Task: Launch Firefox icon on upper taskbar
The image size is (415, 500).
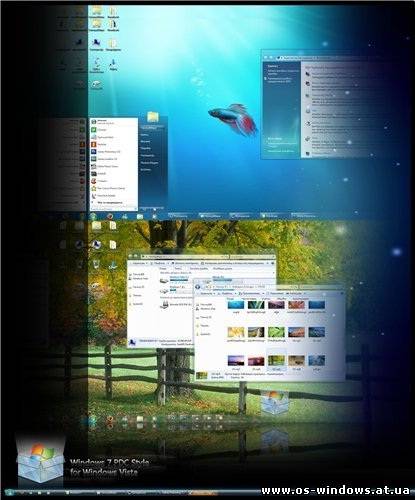Action: 110,217
